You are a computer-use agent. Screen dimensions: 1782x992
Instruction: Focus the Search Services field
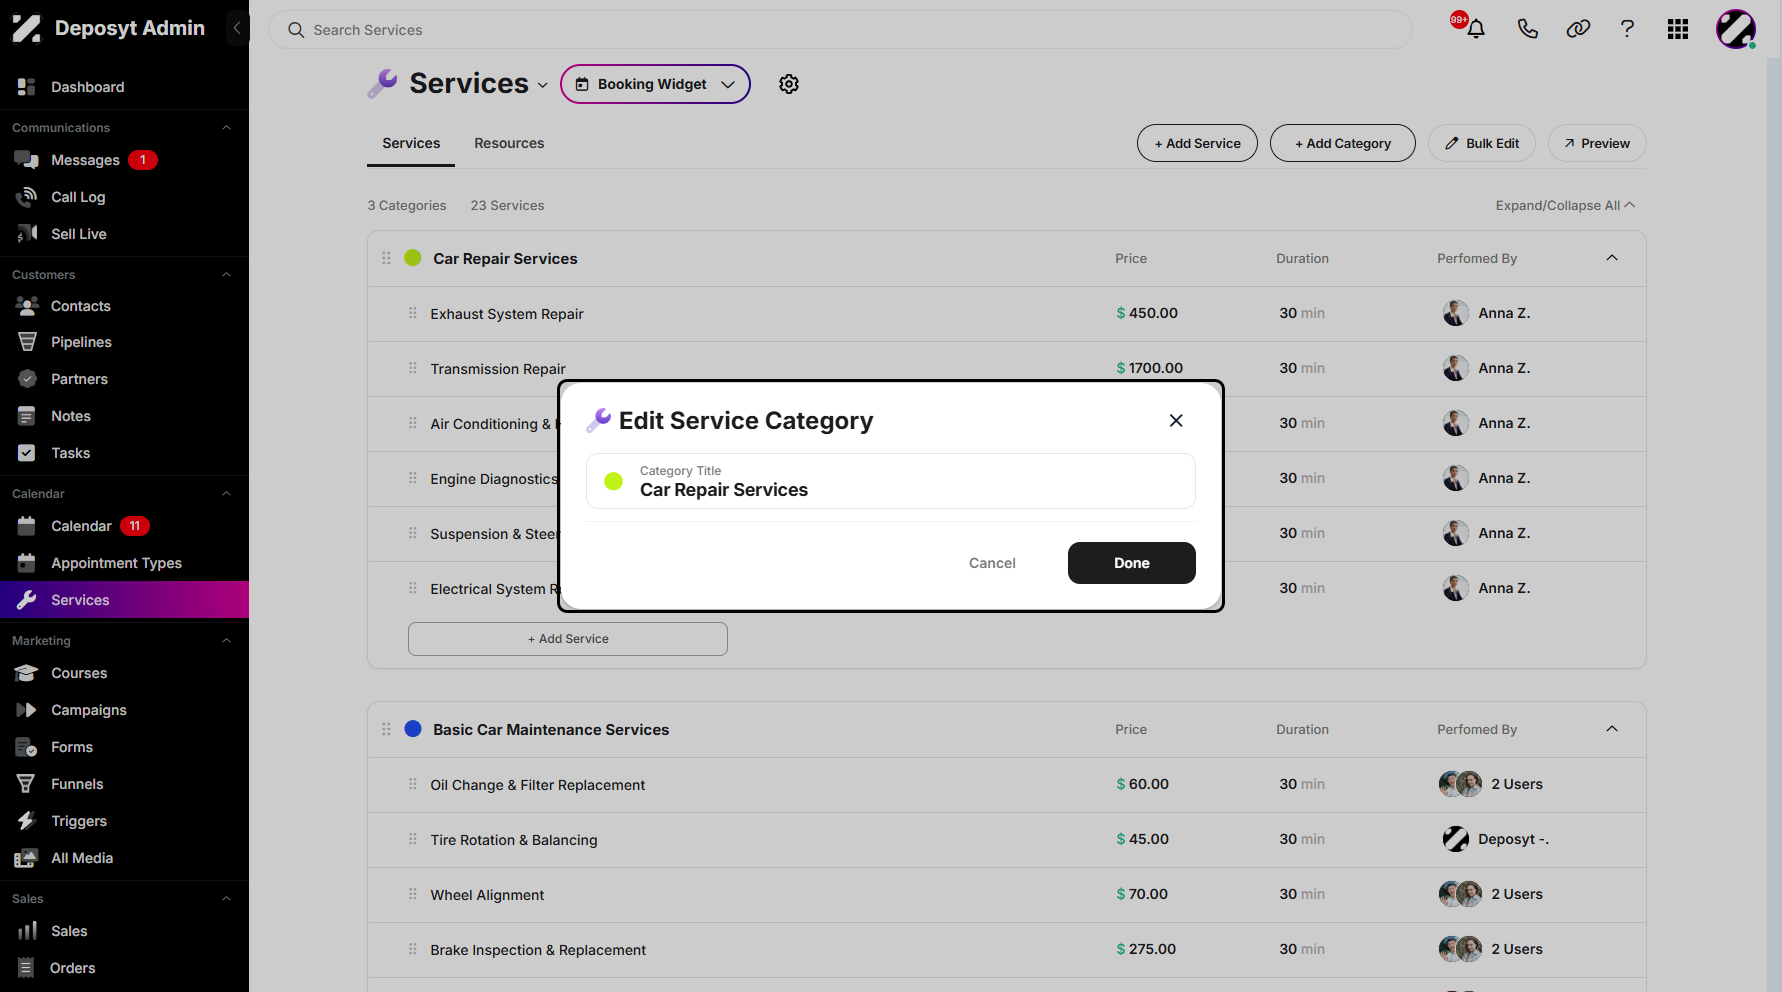[x=840, y=30]
